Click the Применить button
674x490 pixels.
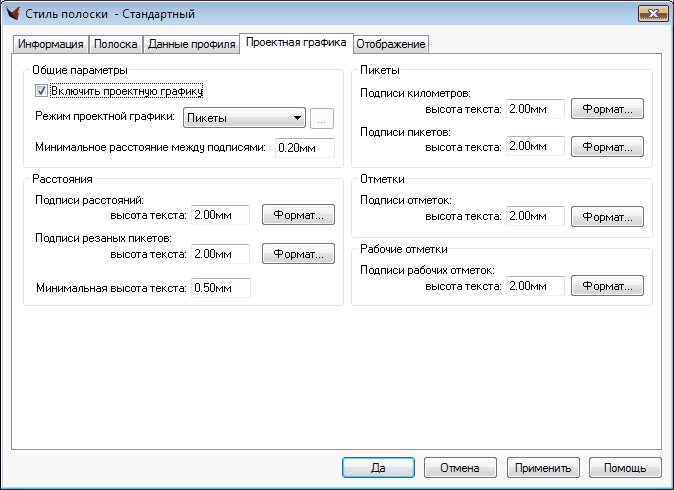click(543, 468)
